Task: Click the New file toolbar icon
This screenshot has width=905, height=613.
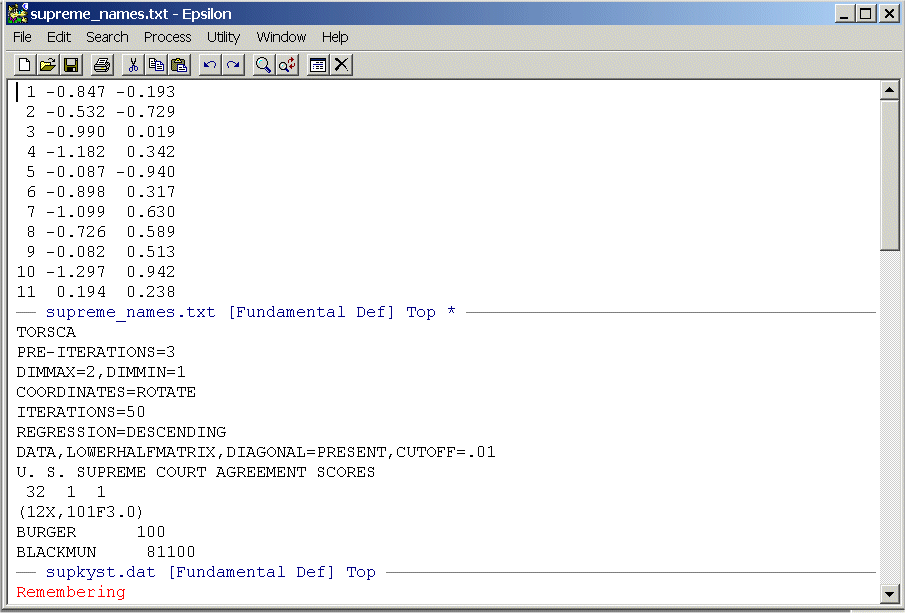Action: coord(25,65)
